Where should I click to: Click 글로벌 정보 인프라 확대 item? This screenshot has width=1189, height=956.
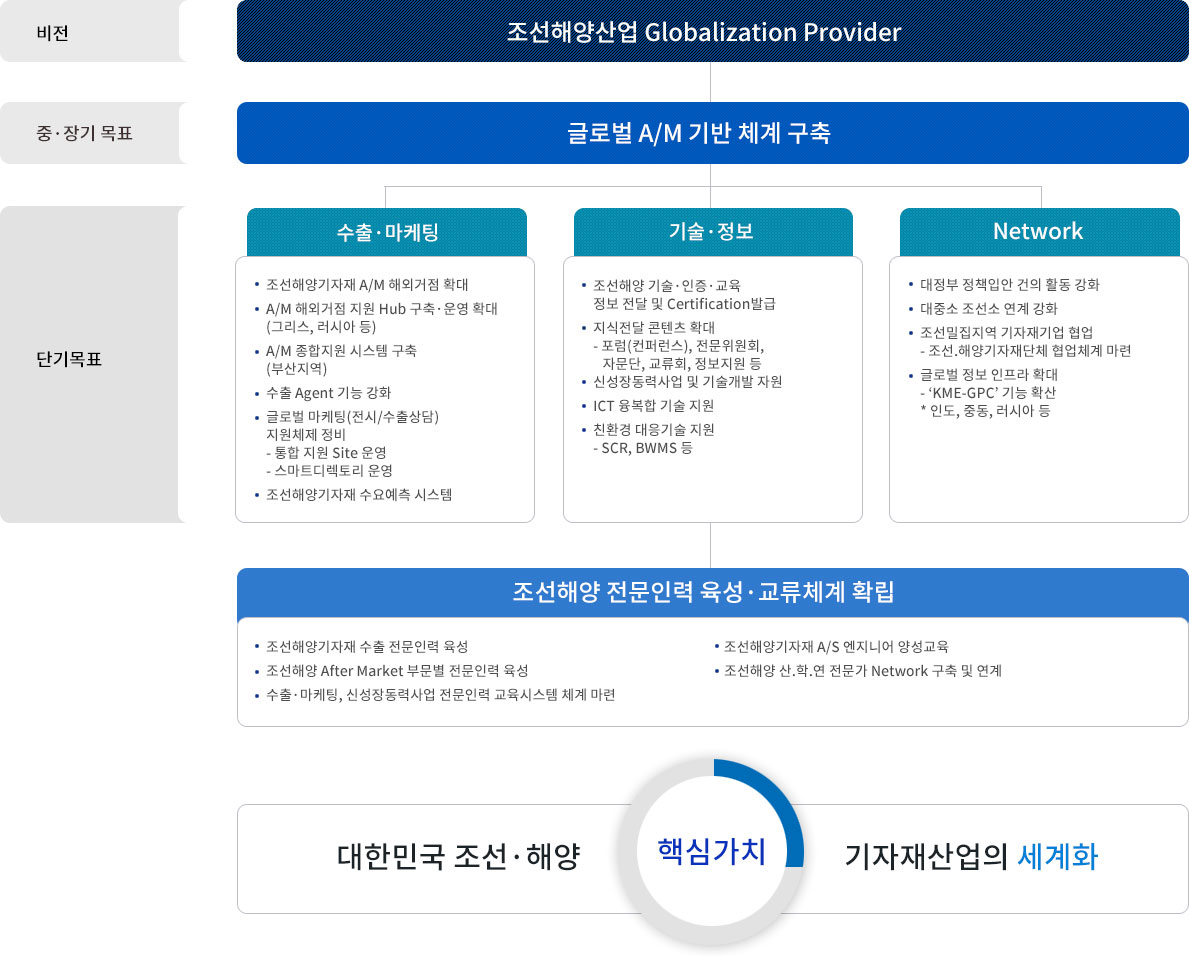coord(989,375)
